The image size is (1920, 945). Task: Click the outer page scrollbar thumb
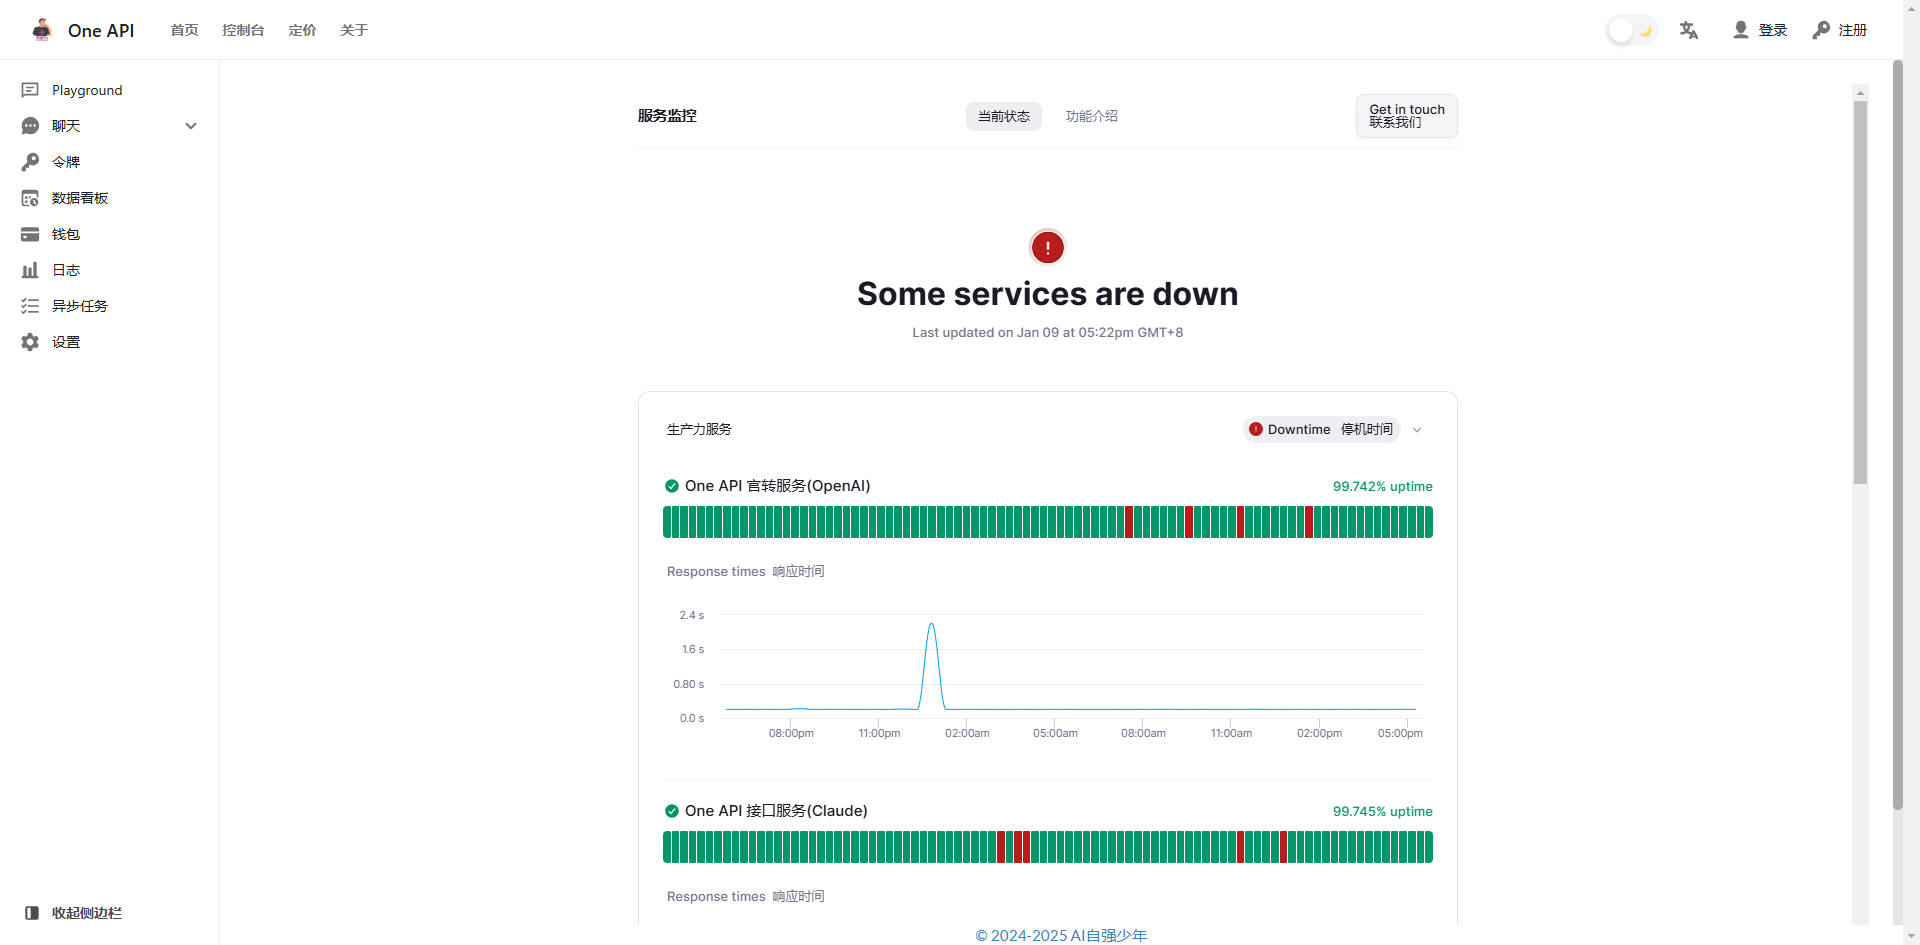point(1898,435)
